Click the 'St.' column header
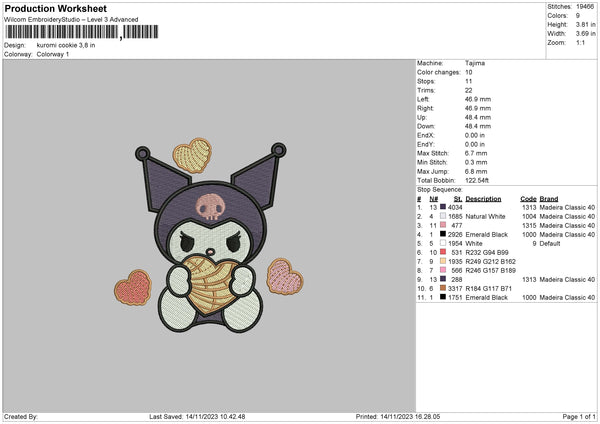 tap(458, 199)
